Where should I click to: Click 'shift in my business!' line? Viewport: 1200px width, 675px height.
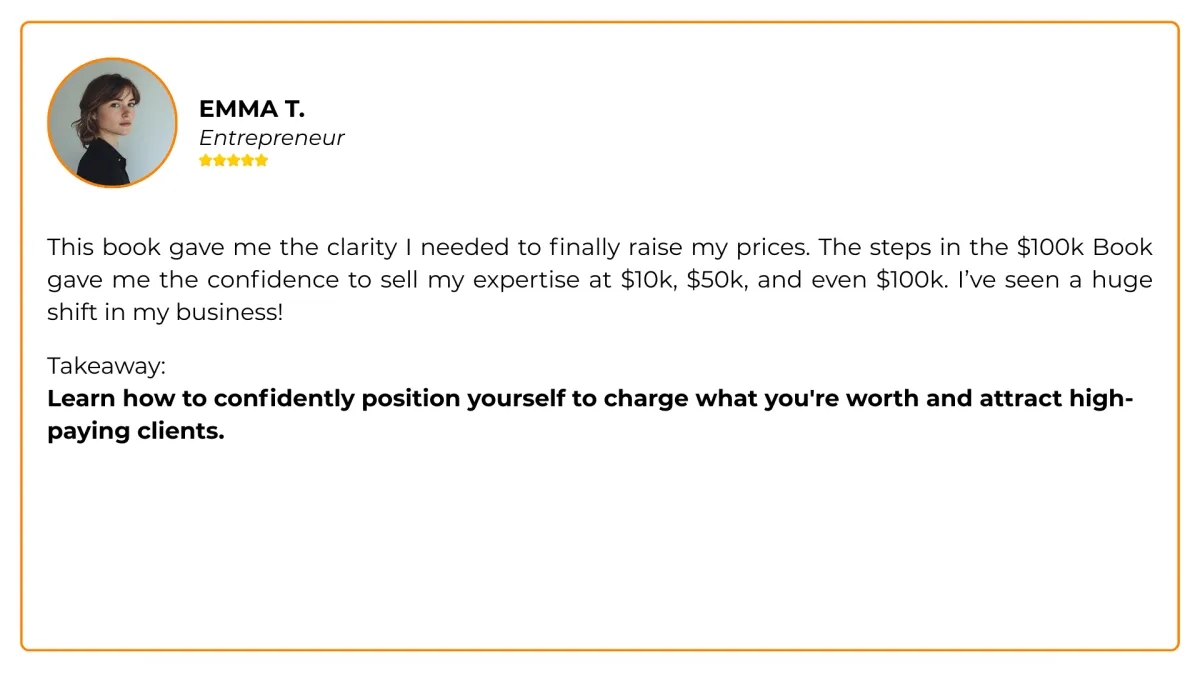point(165,312)
